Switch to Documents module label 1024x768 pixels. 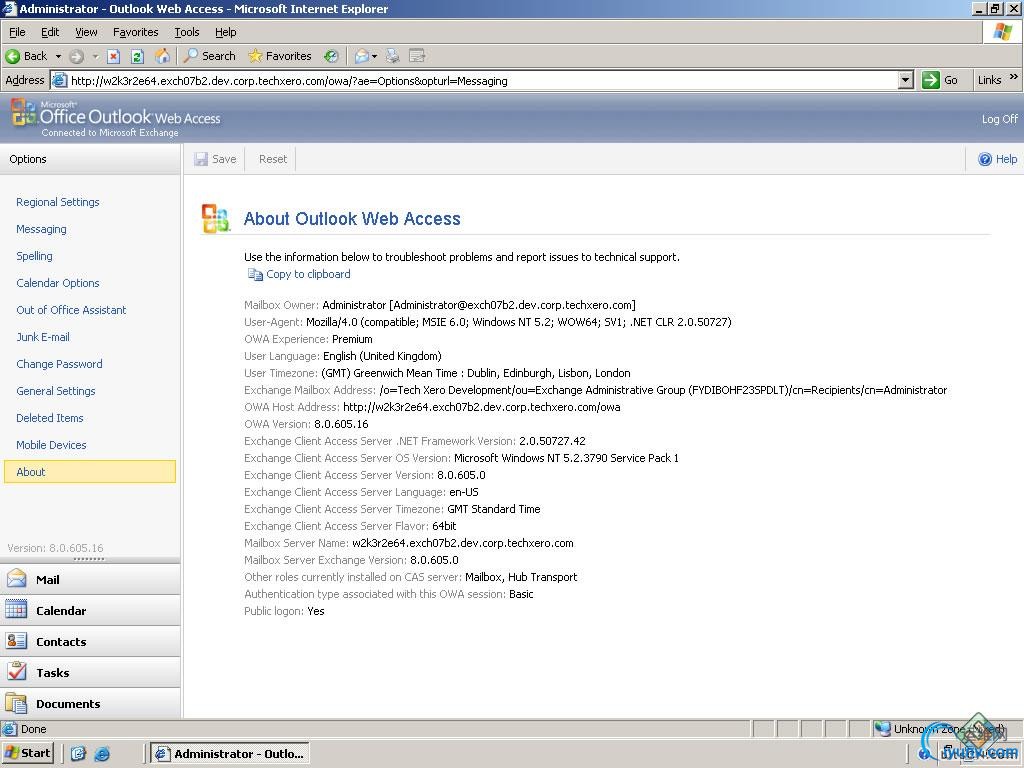68,703
